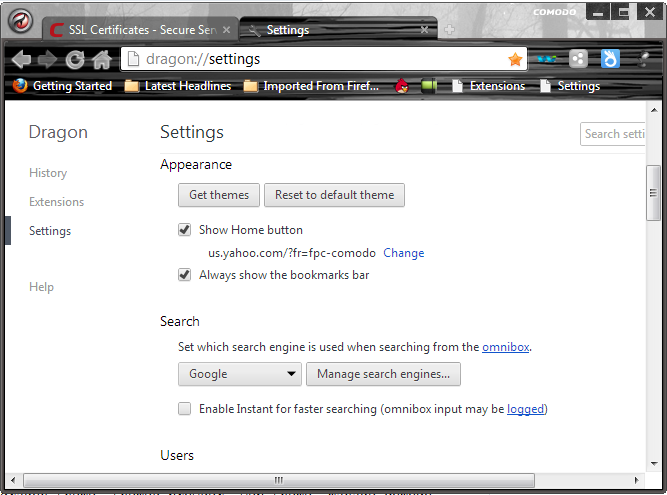Click the Change home page link

[x=404, y=253]
